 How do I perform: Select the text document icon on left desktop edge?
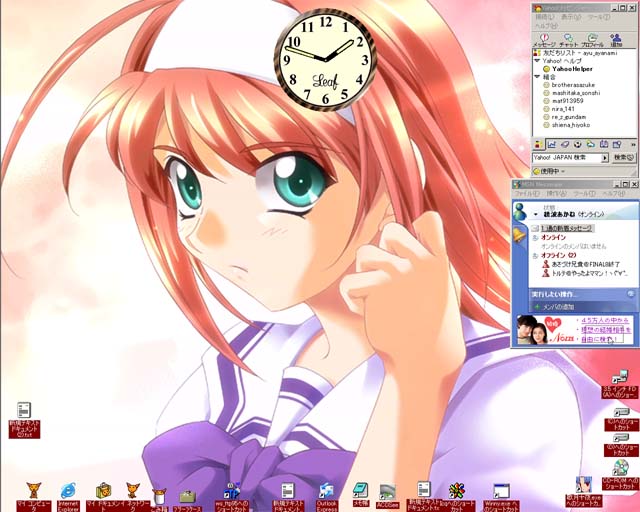(24, 420)
